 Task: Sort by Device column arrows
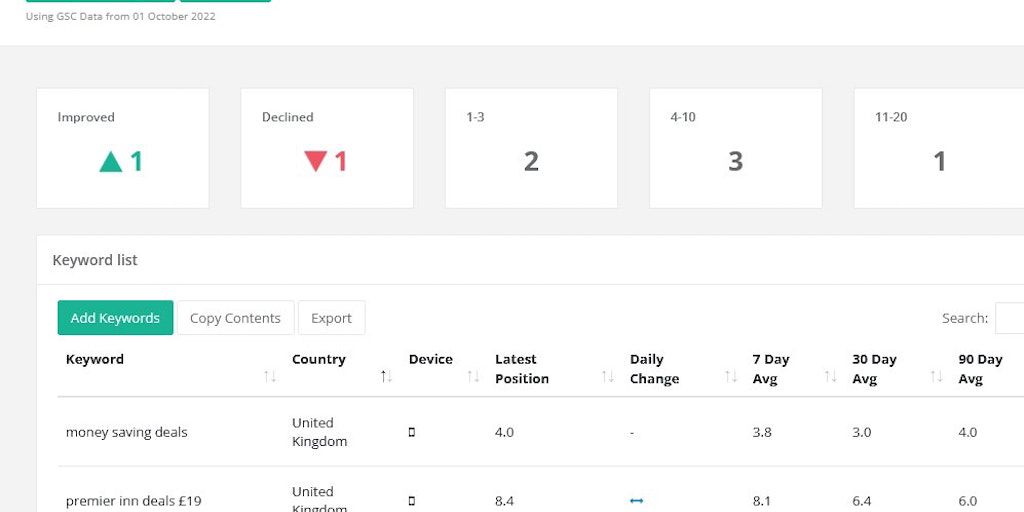[474, 377]
